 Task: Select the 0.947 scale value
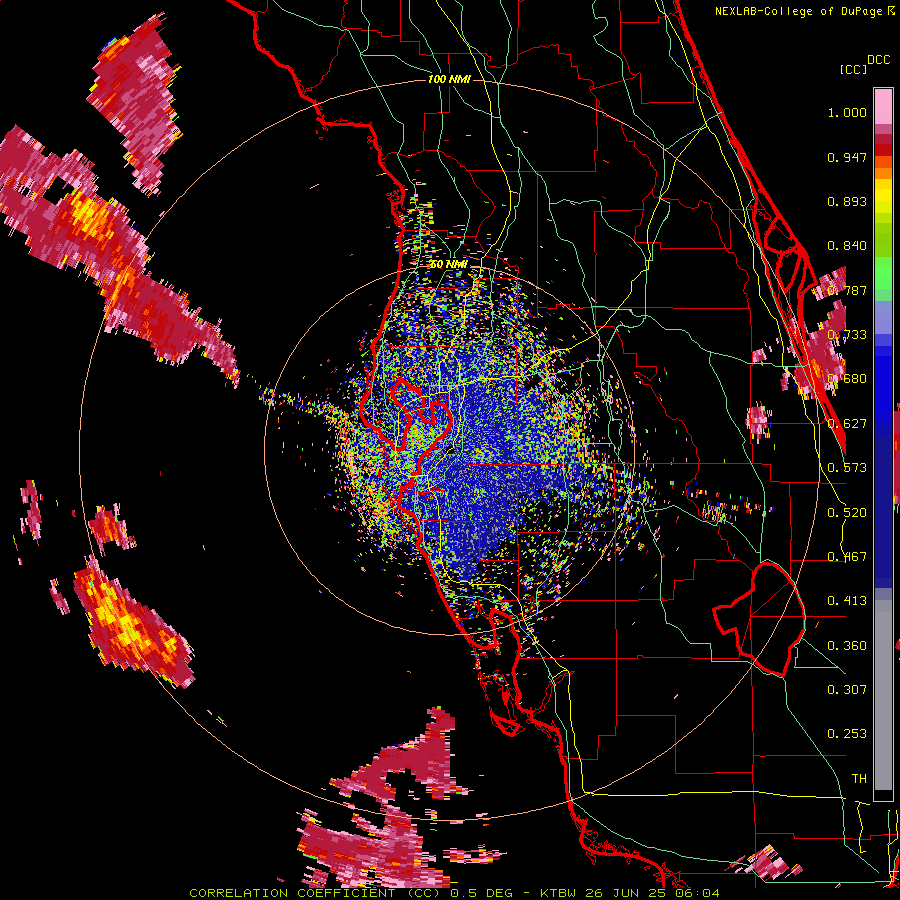click(847, 157)
